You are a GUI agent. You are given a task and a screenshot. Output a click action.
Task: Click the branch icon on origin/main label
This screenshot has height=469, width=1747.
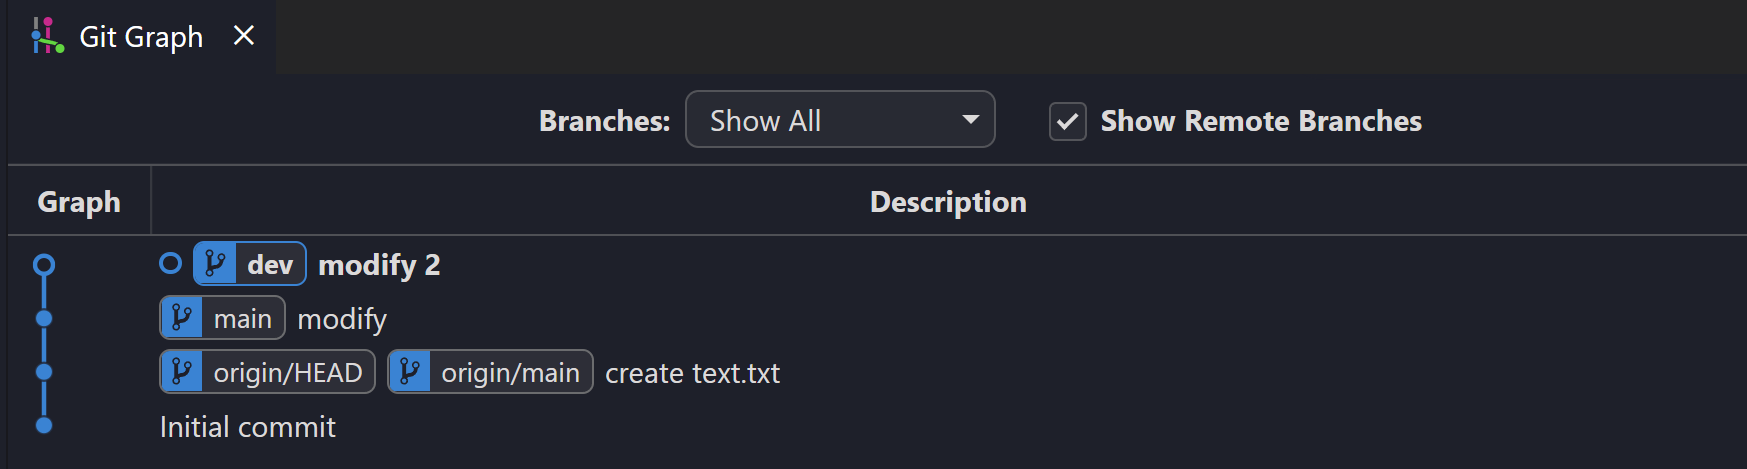click(410, 372)
